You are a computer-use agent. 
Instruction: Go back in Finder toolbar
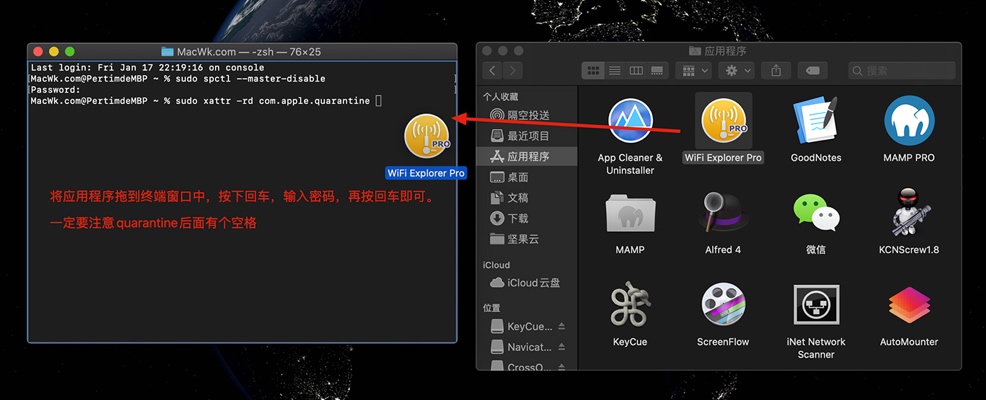click(492, 70)
